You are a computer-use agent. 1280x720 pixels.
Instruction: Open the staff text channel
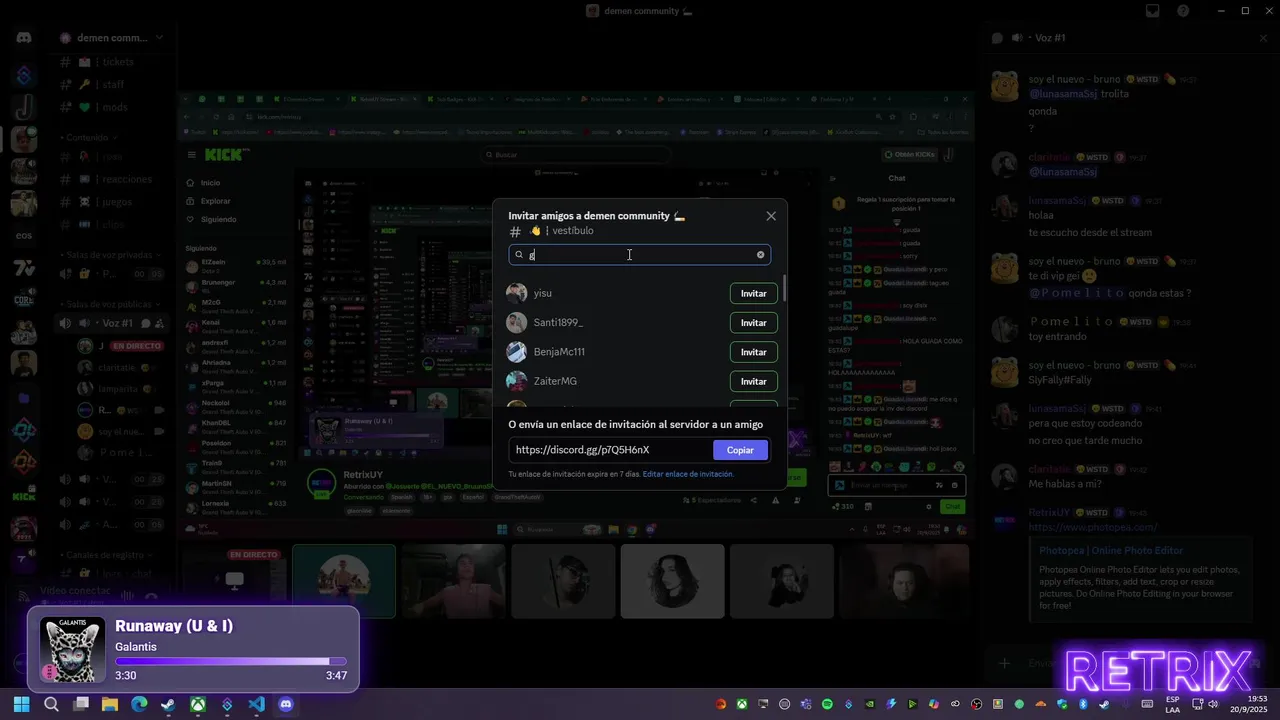click(113, 85)
